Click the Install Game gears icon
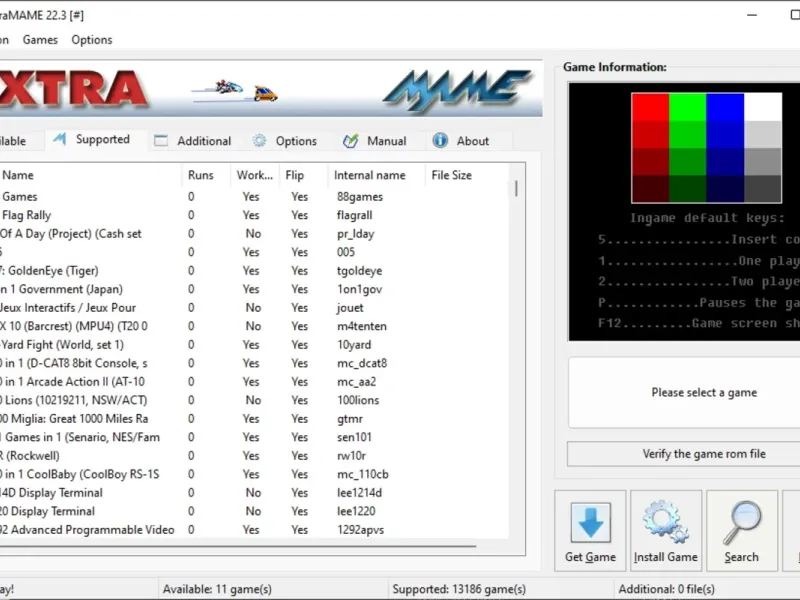The image size is (800, 600). [x=665, y=522]
